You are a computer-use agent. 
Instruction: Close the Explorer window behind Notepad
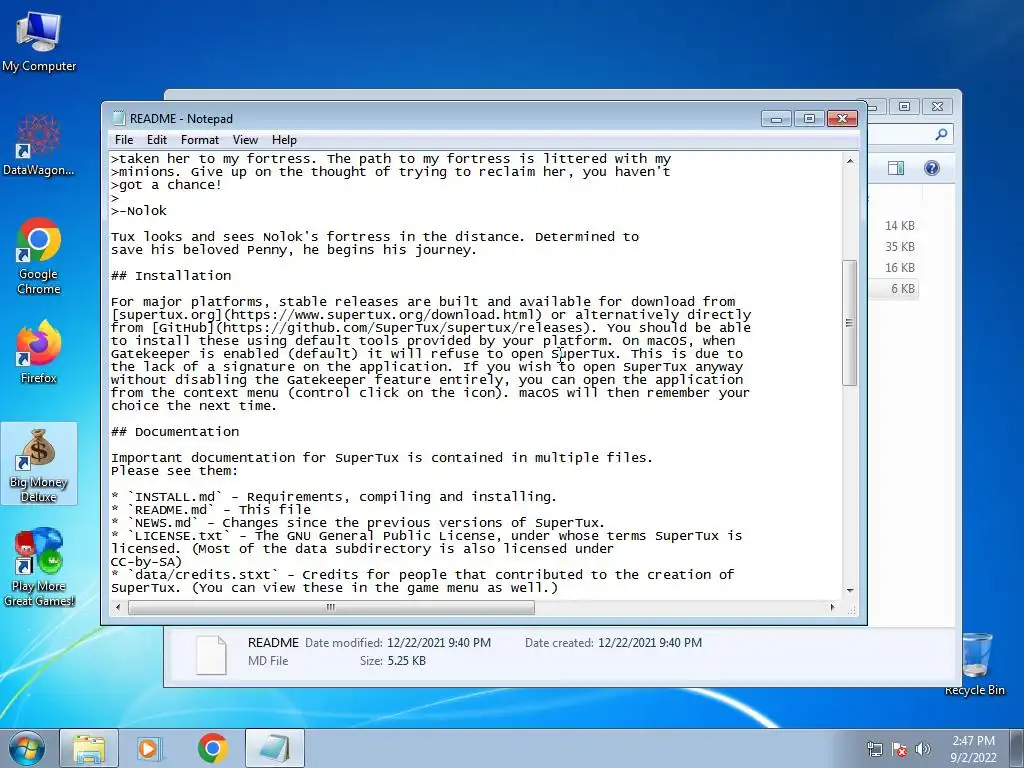click(938, 106)
